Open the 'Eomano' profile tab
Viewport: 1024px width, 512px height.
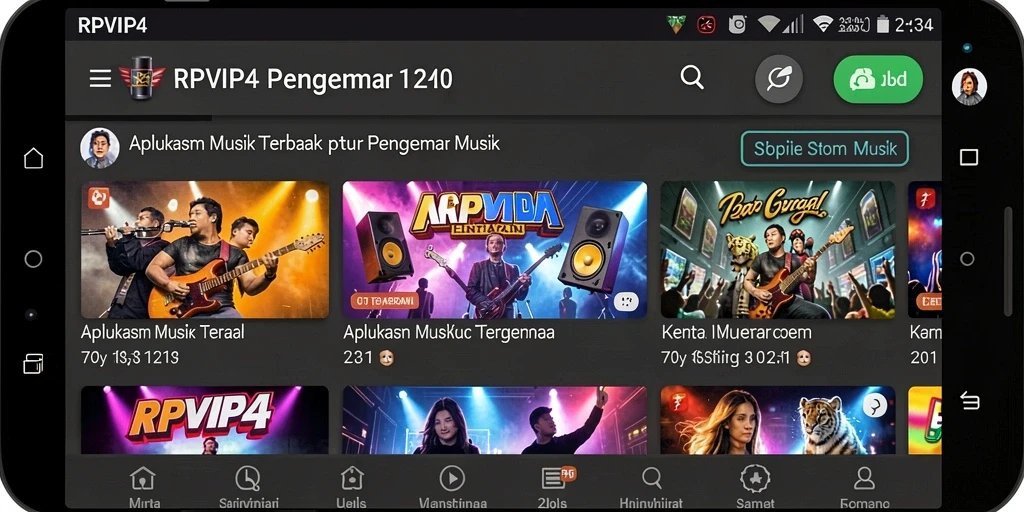(x=865, y=487)
